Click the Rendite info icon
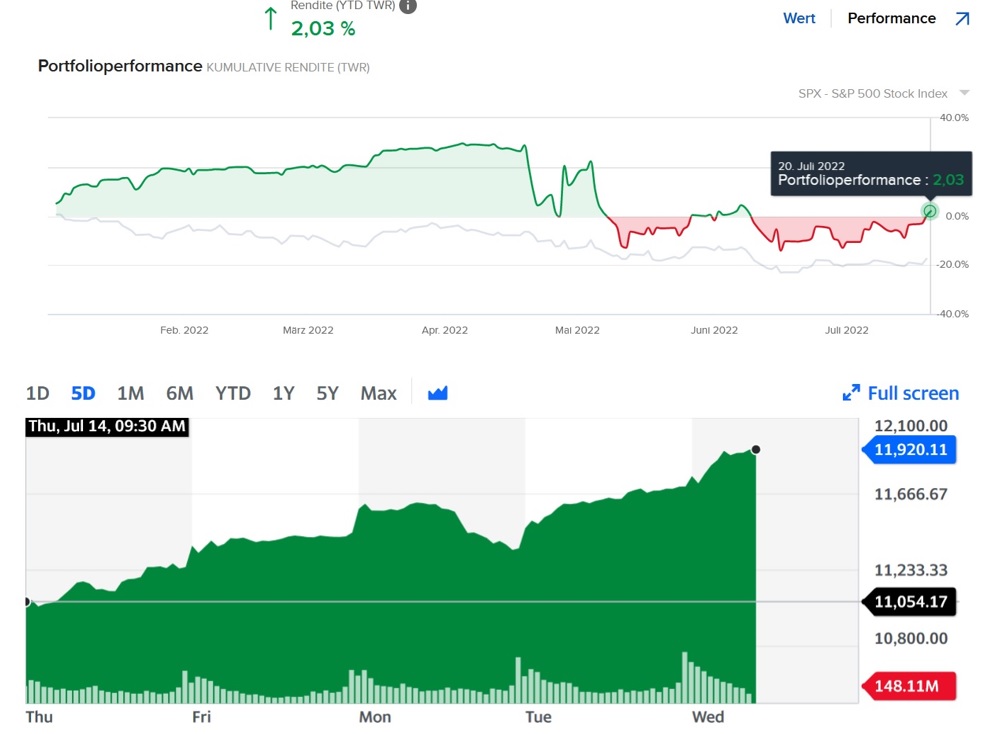The width and height of the screenshot is (987, 734). tap(407, 6)
